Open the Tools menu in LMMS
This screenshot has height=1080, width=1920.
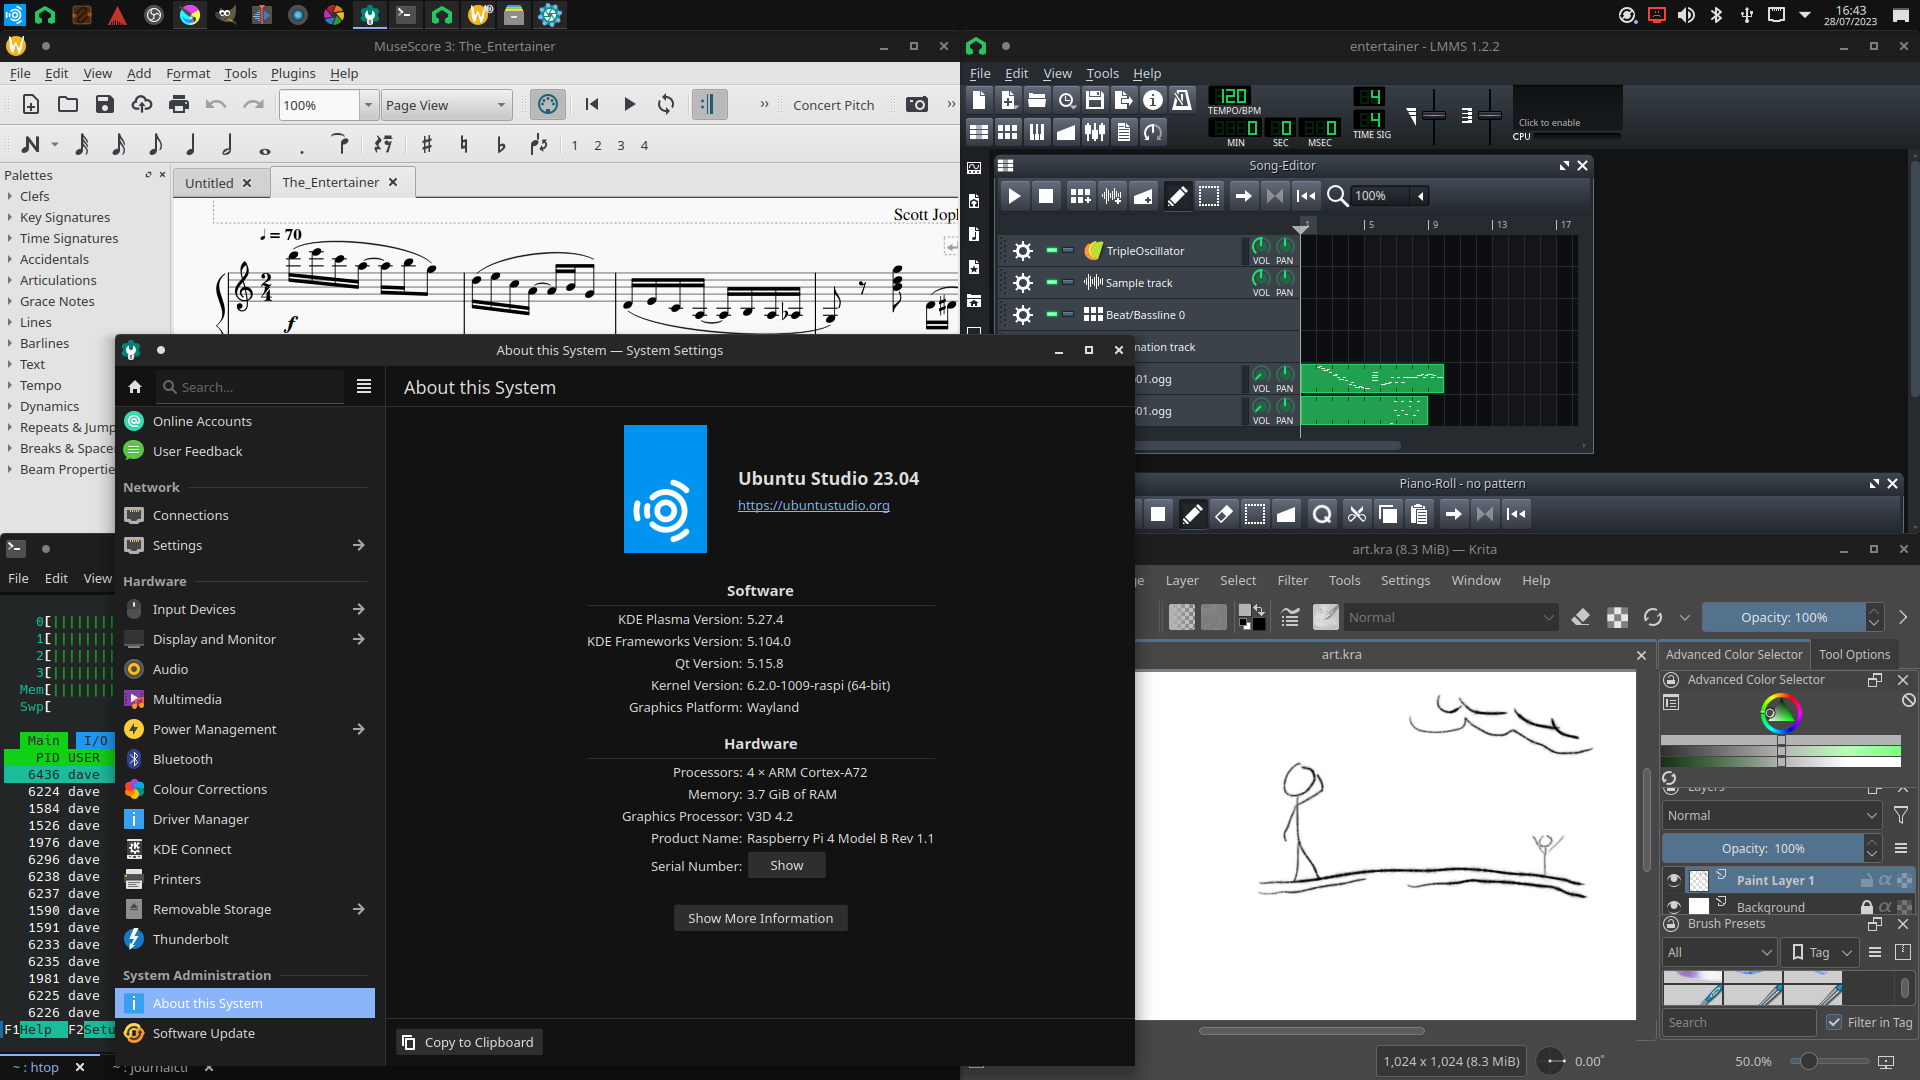click(x=1102, y=73)
